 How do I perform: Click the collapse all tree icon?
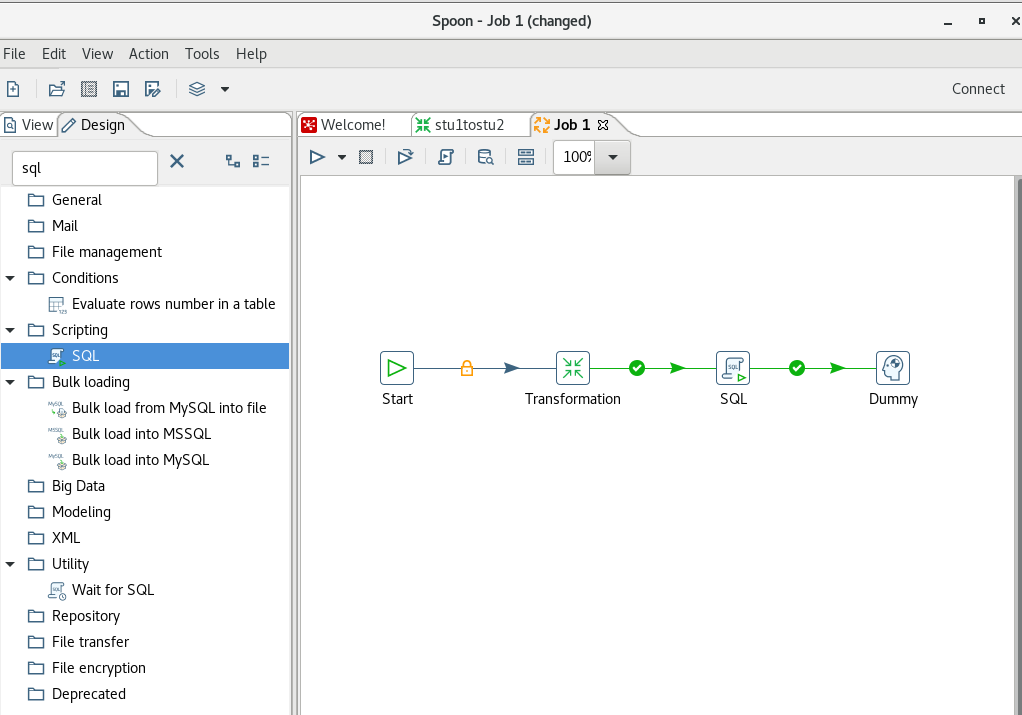pyautogui.click(x=261, y=161)
